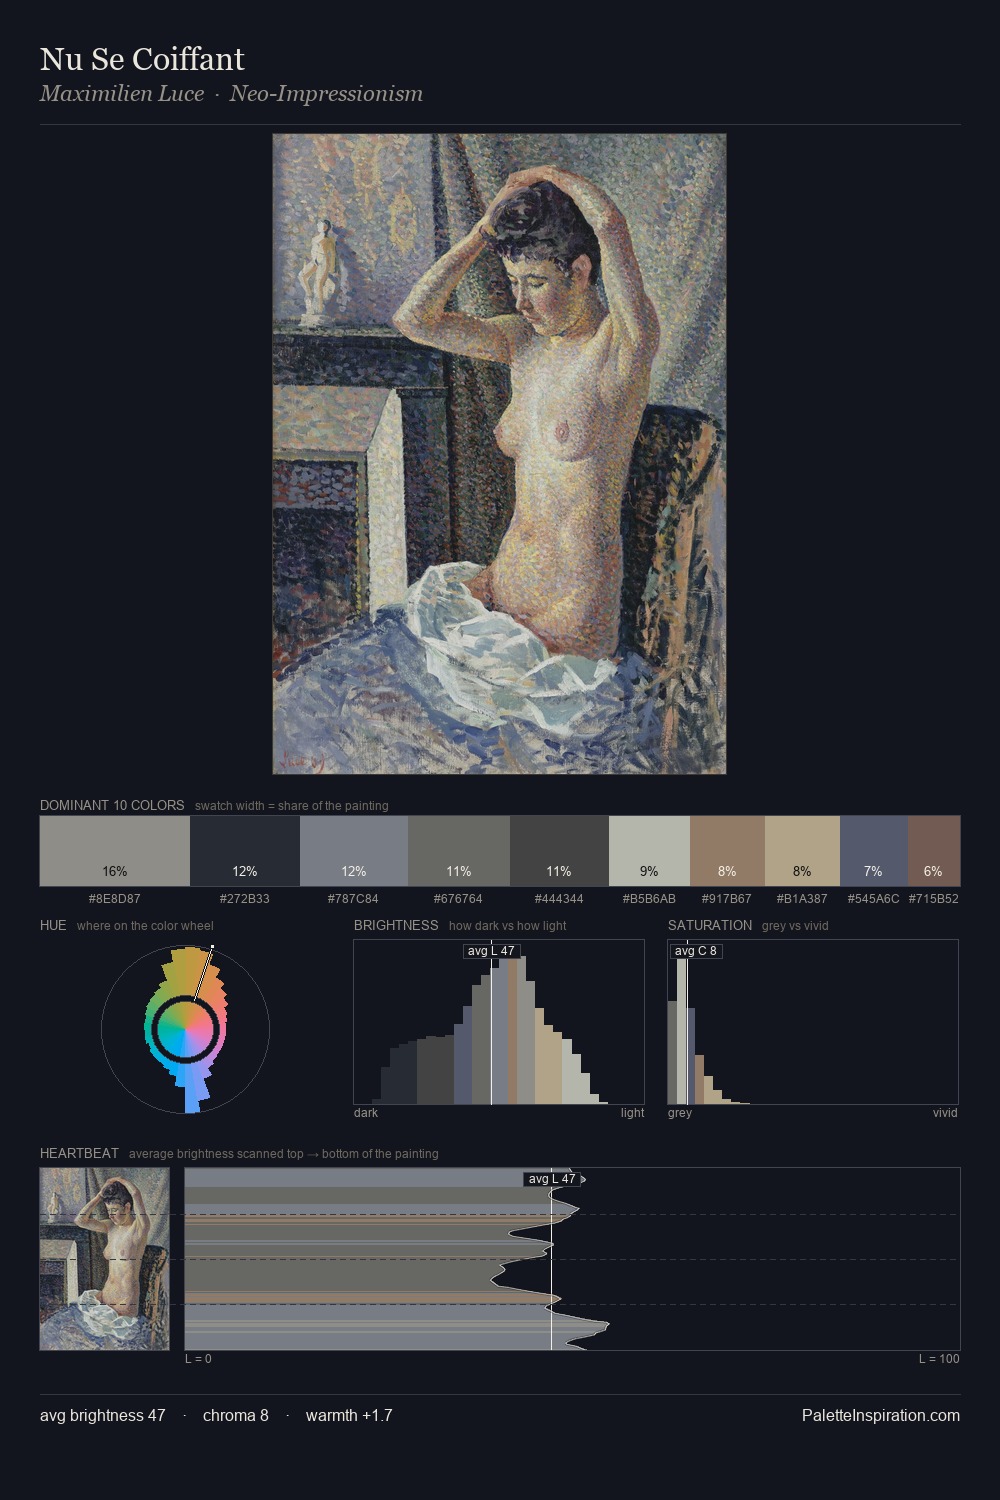Click the BRIGHTNESS section heading
1000x1500 pixels.
[x=396, y=925]
